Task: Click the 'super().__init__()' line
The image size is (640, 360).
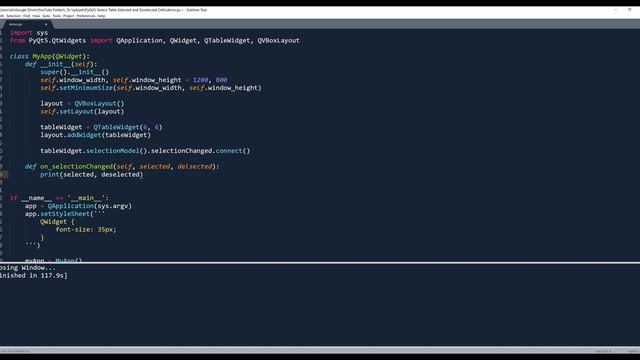Action: [75, 72]
